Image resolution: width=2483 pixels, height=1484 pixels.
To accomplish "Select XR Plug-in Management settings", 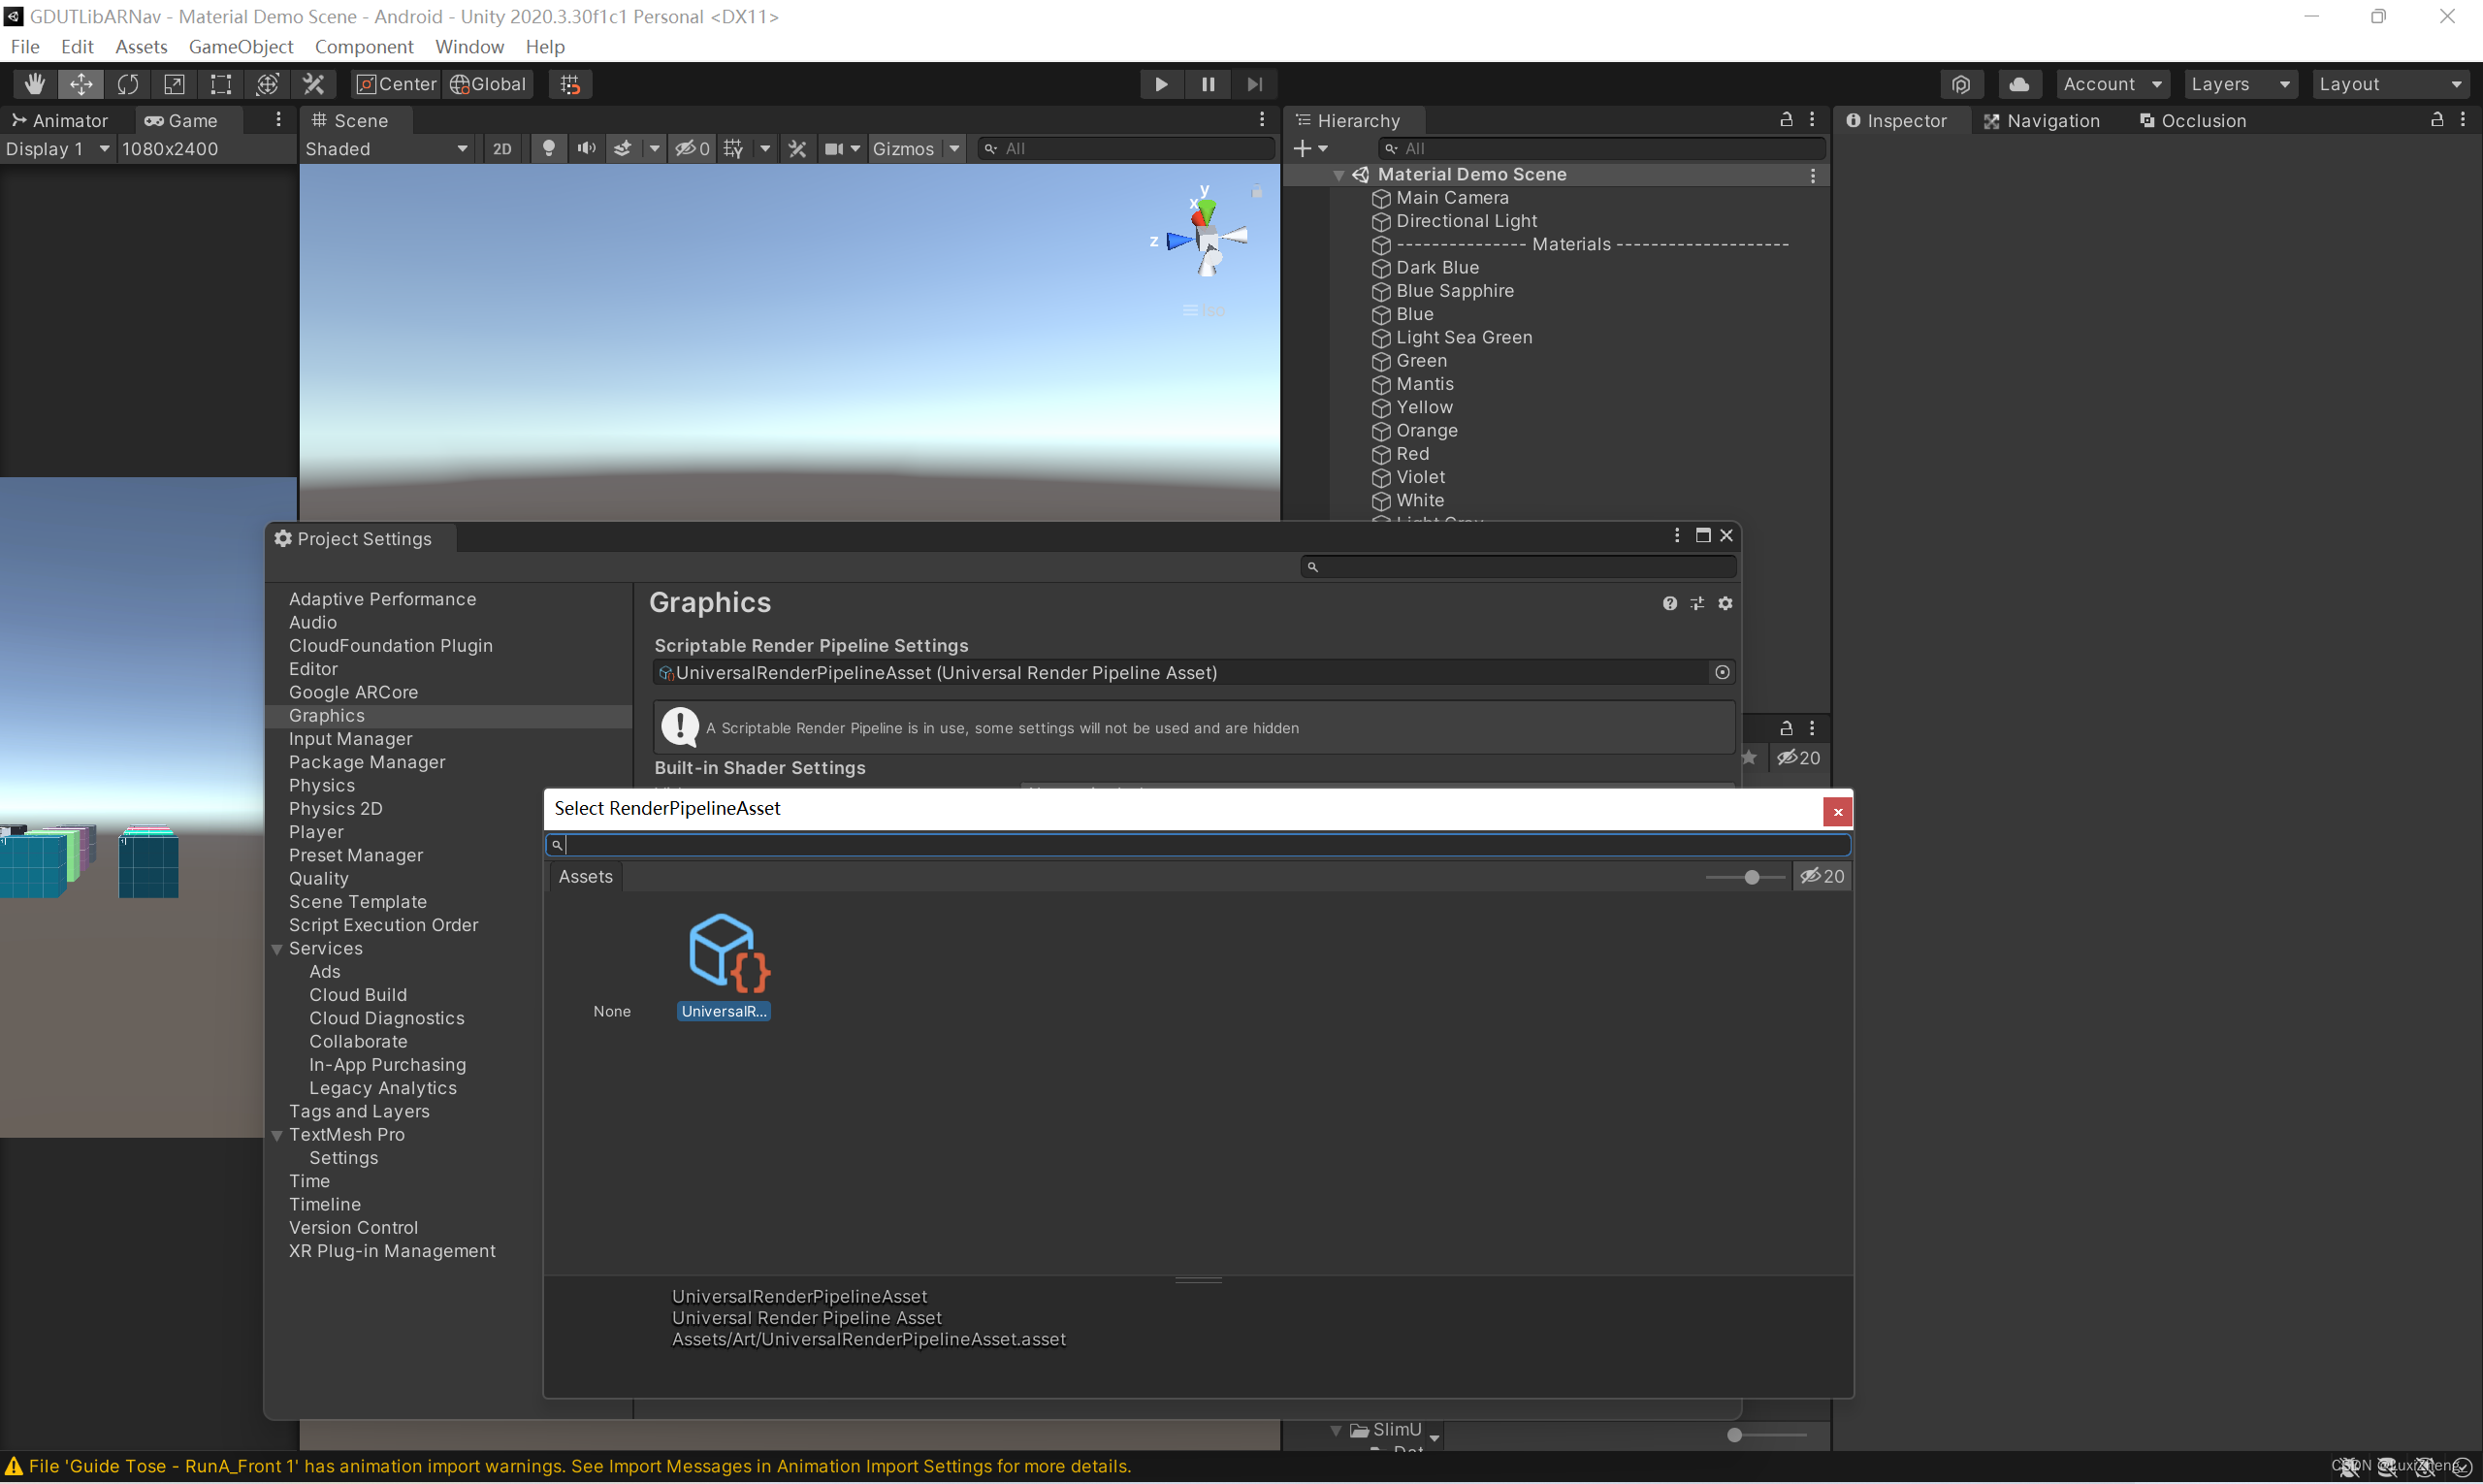I will point(392,1251).
